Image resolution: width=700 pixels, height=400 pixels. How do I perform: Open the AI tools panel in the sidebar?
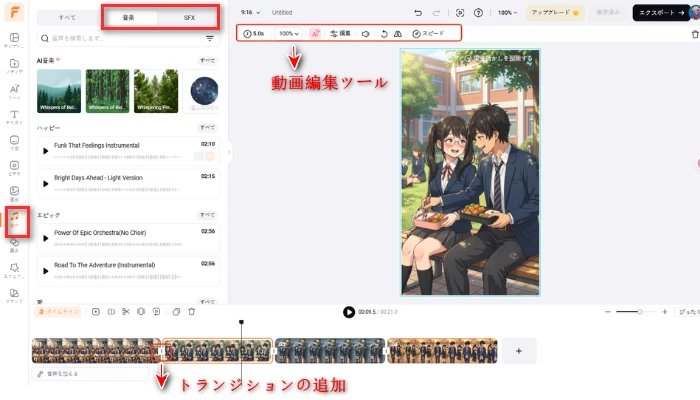[x=14, y=92]
